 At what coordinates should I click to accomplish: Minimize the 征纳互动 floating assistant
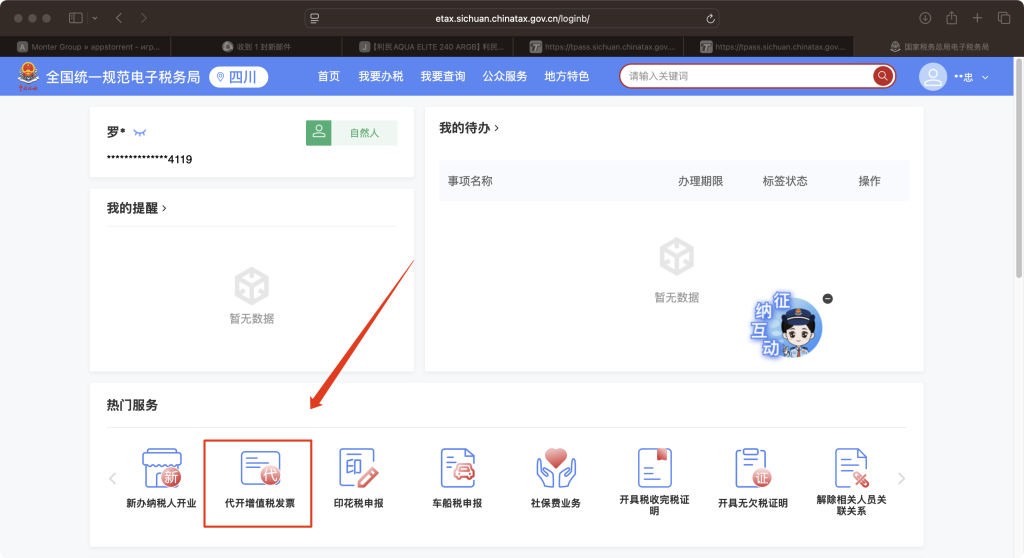click(x=828, y=299)
